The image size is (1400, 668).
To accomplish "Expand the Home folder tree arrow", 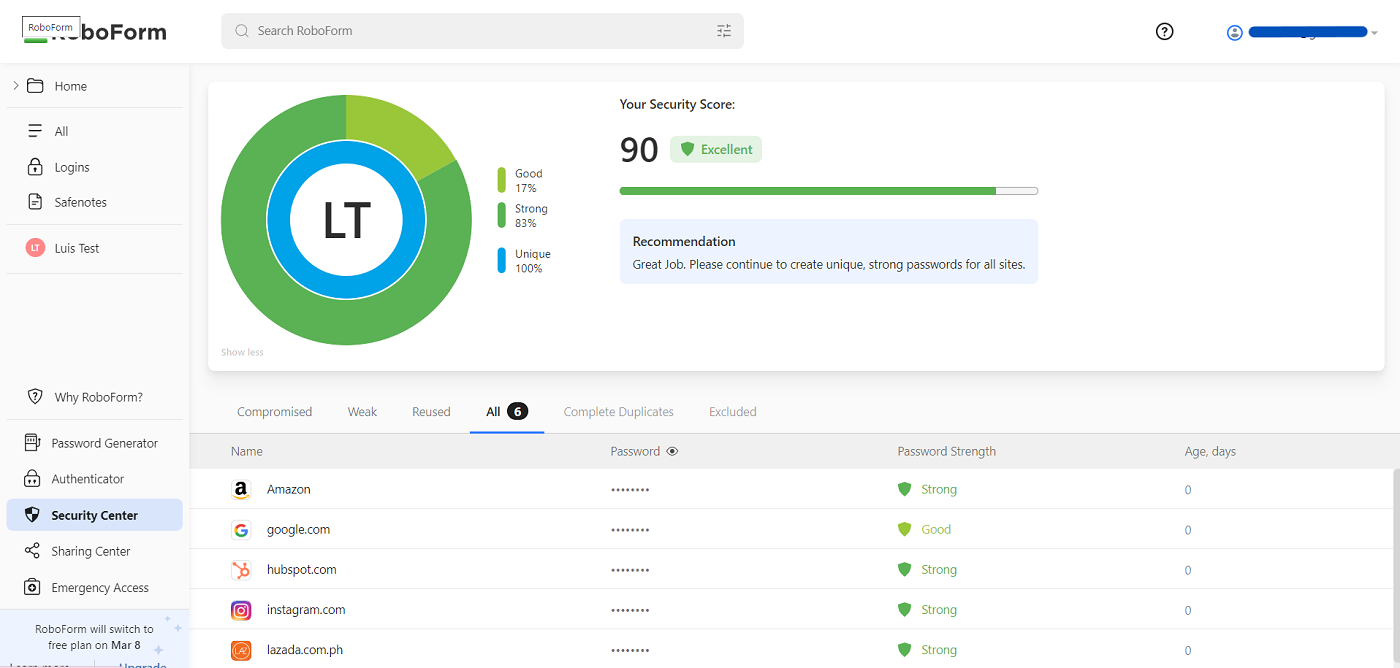I will pyautogui.click(x=16, y=86).
